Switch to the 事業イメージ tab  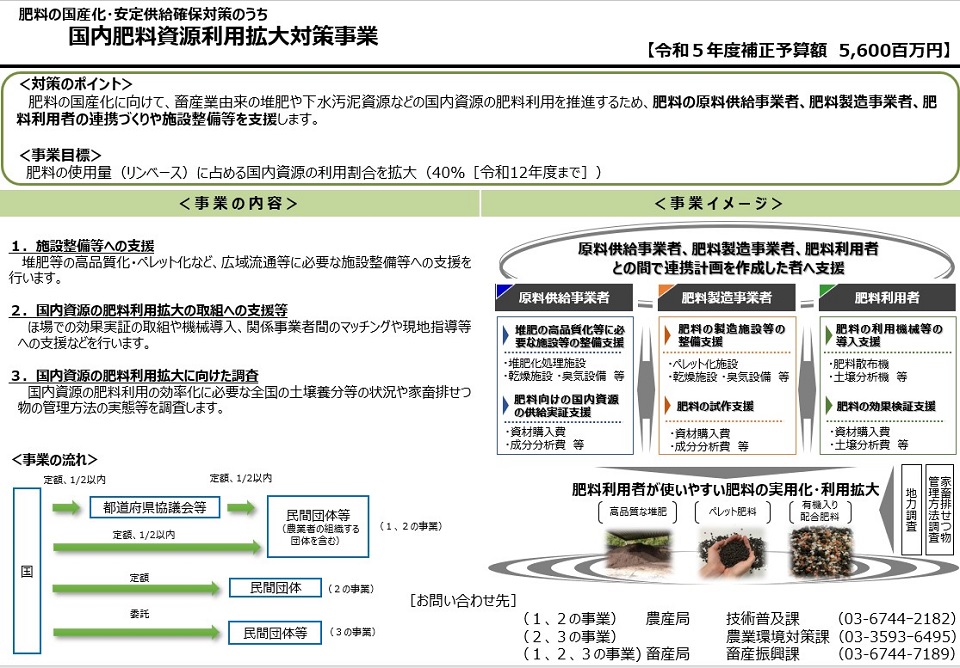tap(716, 203)
